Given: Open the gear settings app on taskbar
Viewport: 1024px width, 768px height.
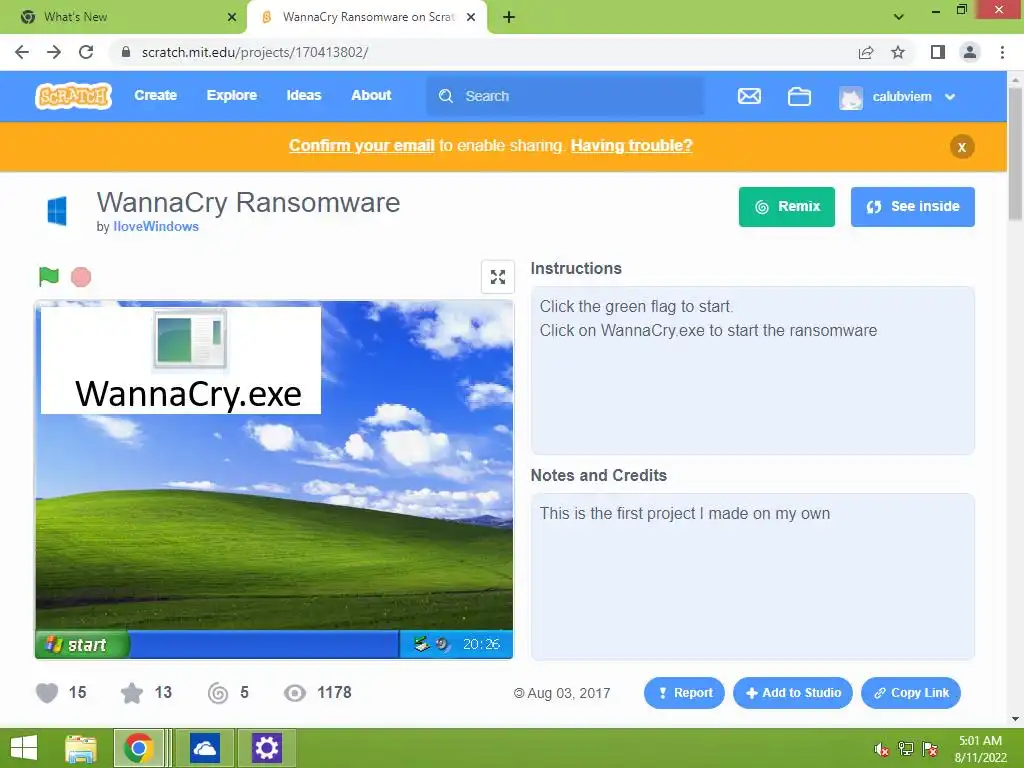Looking at the screenshot, I should tap(266, 748).
